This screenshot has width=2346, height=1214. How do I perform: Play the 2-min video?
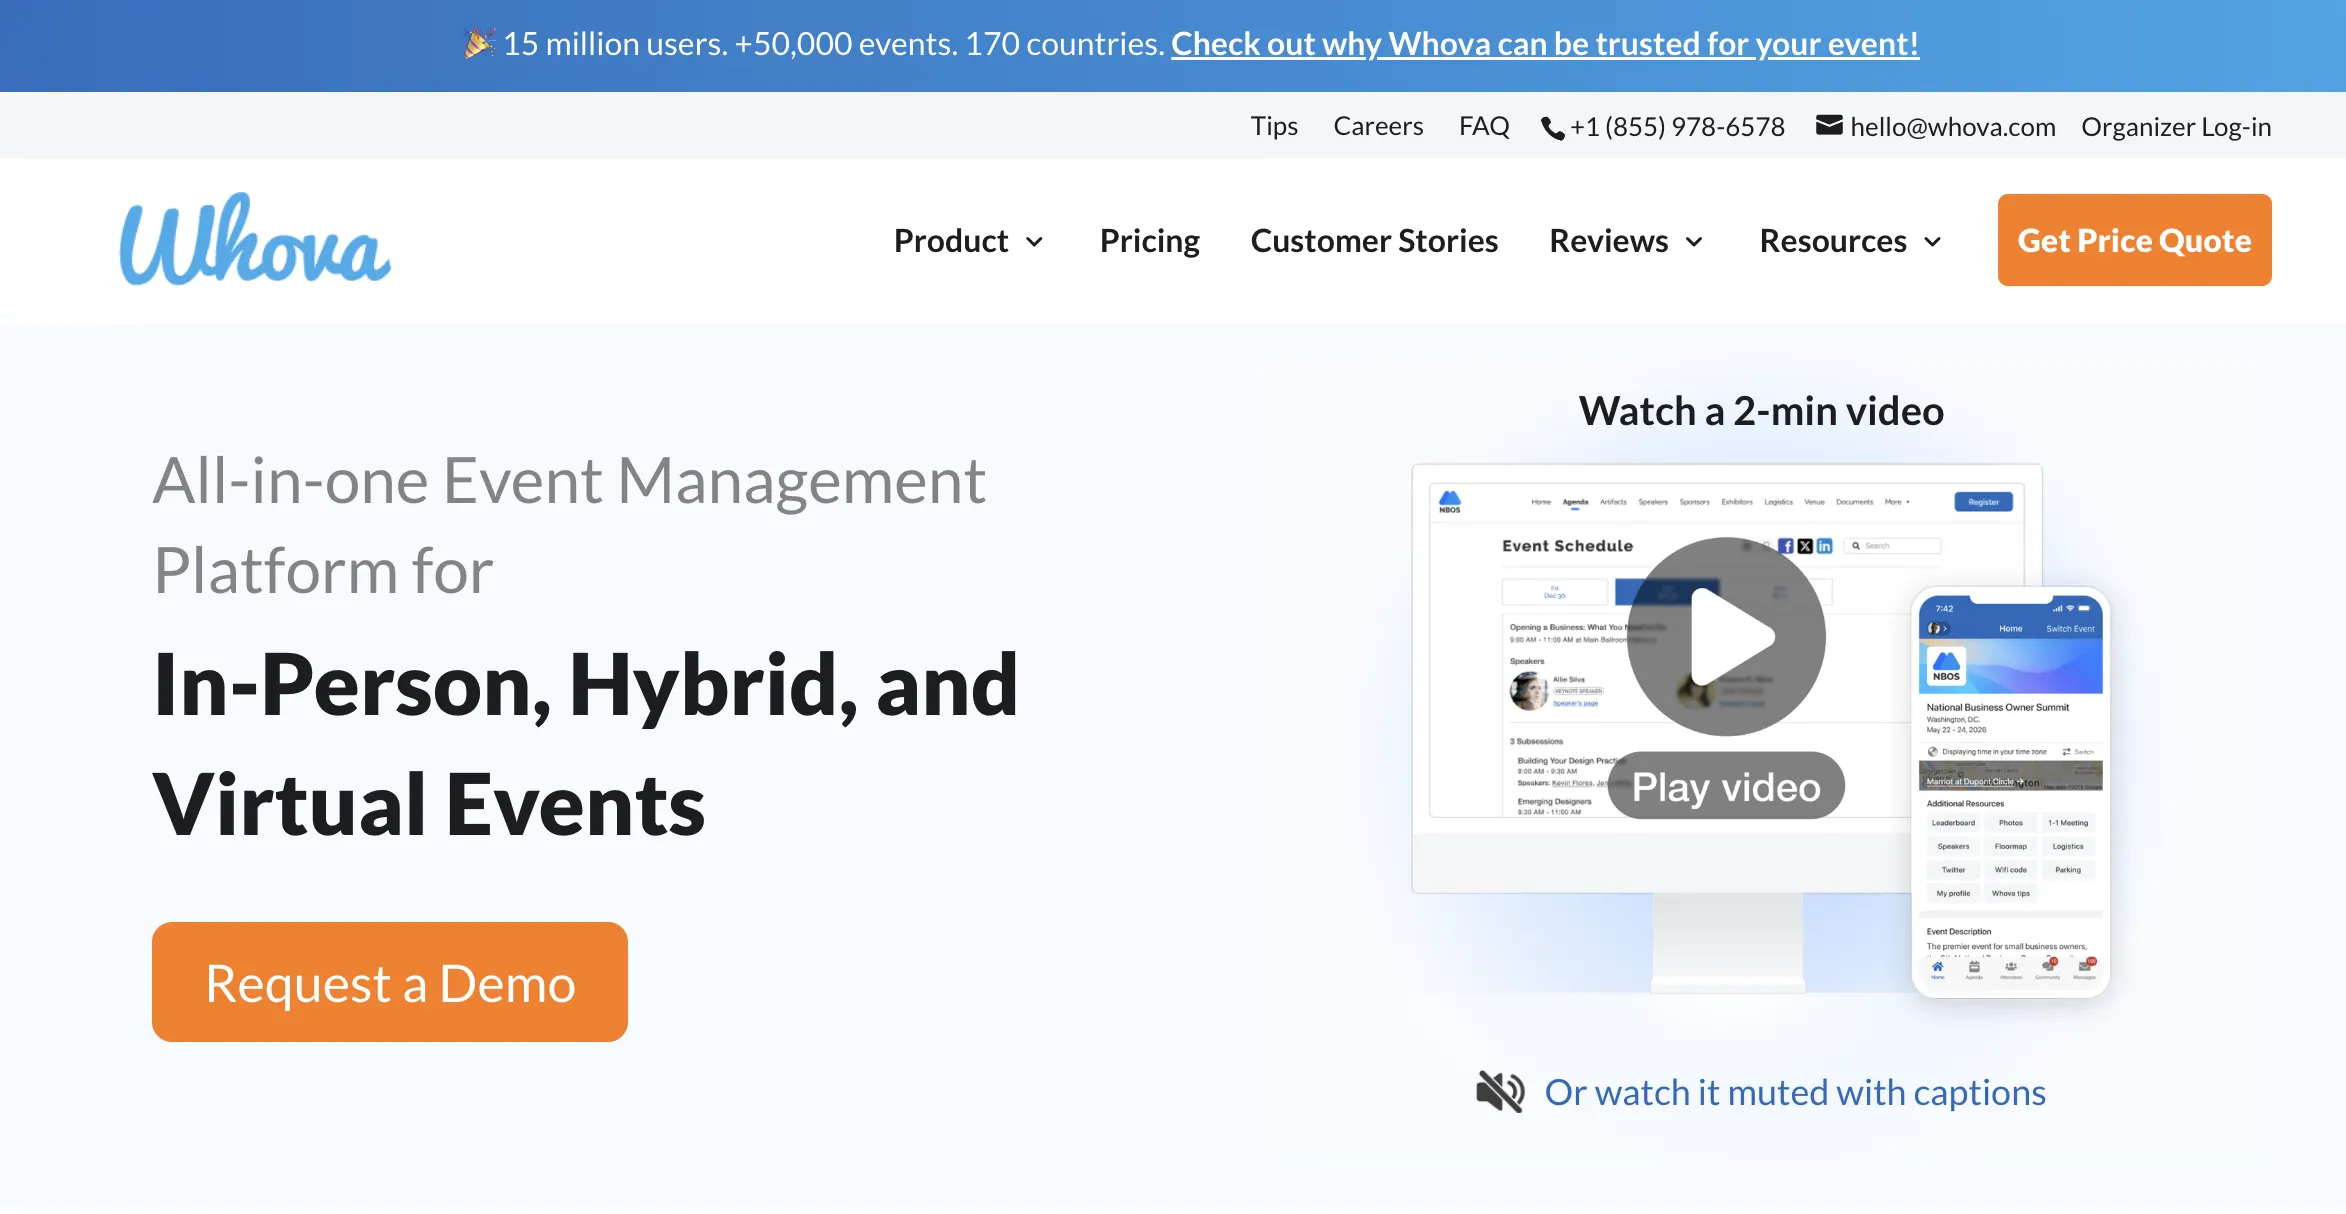[1725, 635]
